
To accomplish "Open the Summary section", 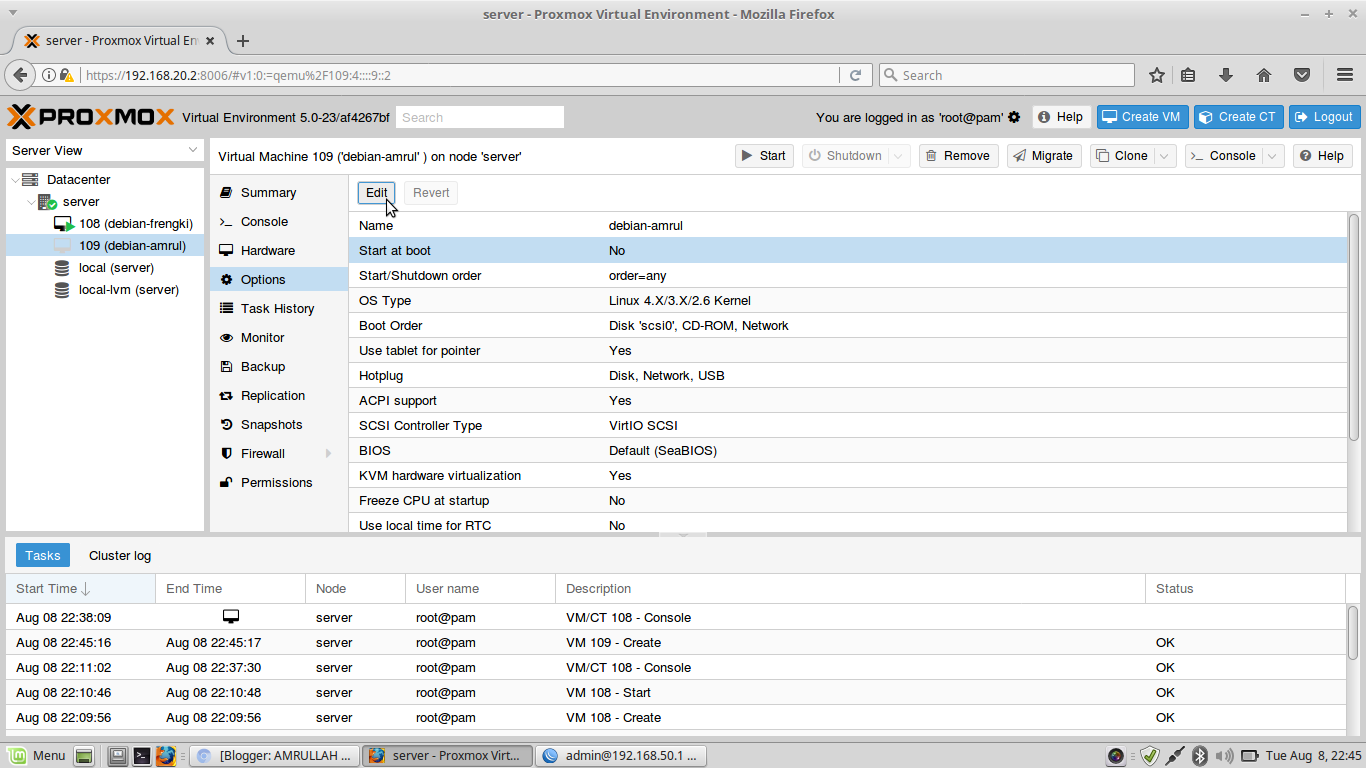I will tap(279, 193).
